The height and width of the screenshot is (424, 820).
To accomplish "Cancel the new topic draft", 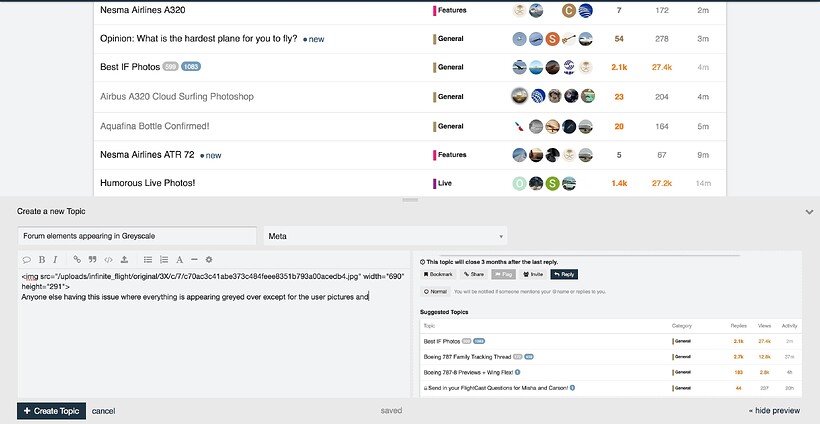I will (x=104, y=411).
